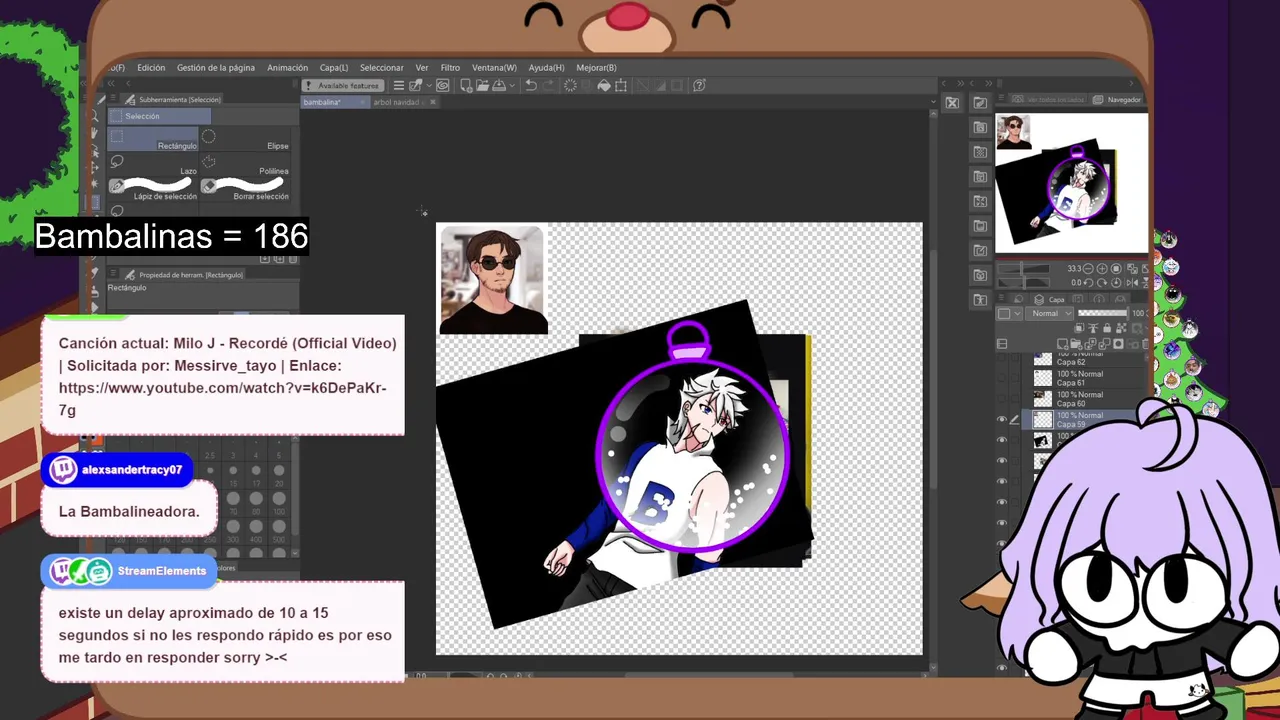
Task: Toggle eye icon of layer below Capa 59
Action: [x=1001, y=440]
